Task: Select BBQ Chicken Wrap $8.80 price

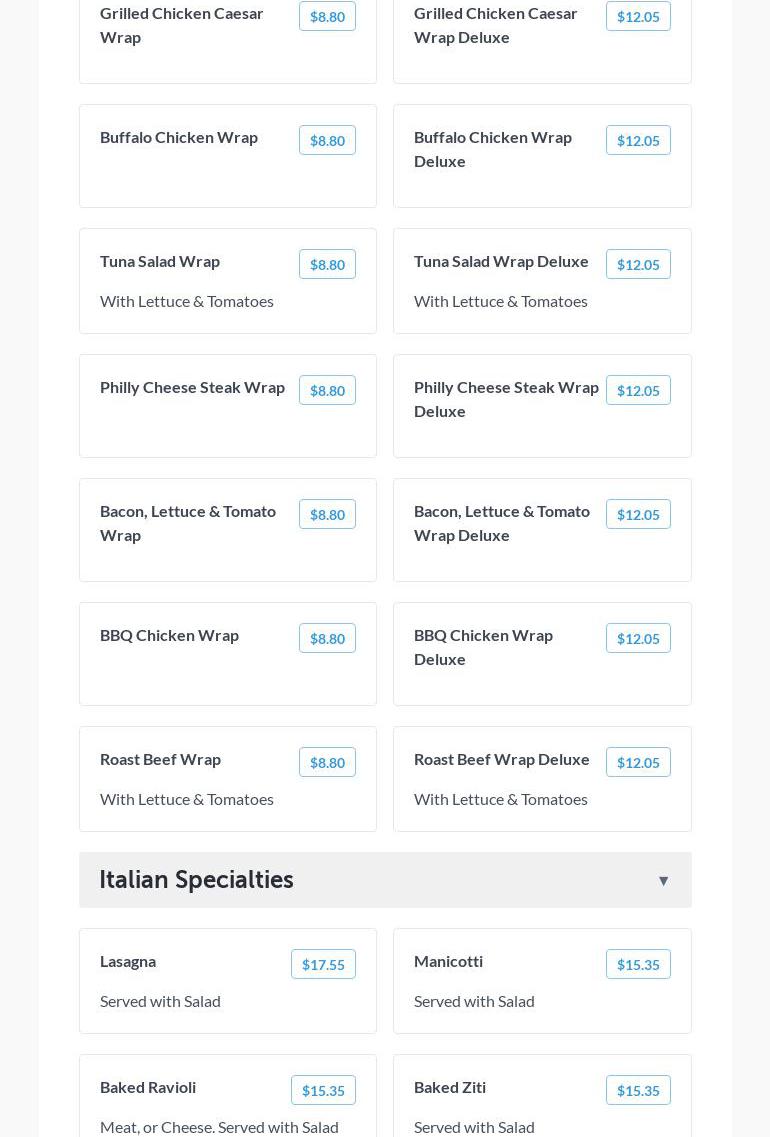Action: [327, 639]
